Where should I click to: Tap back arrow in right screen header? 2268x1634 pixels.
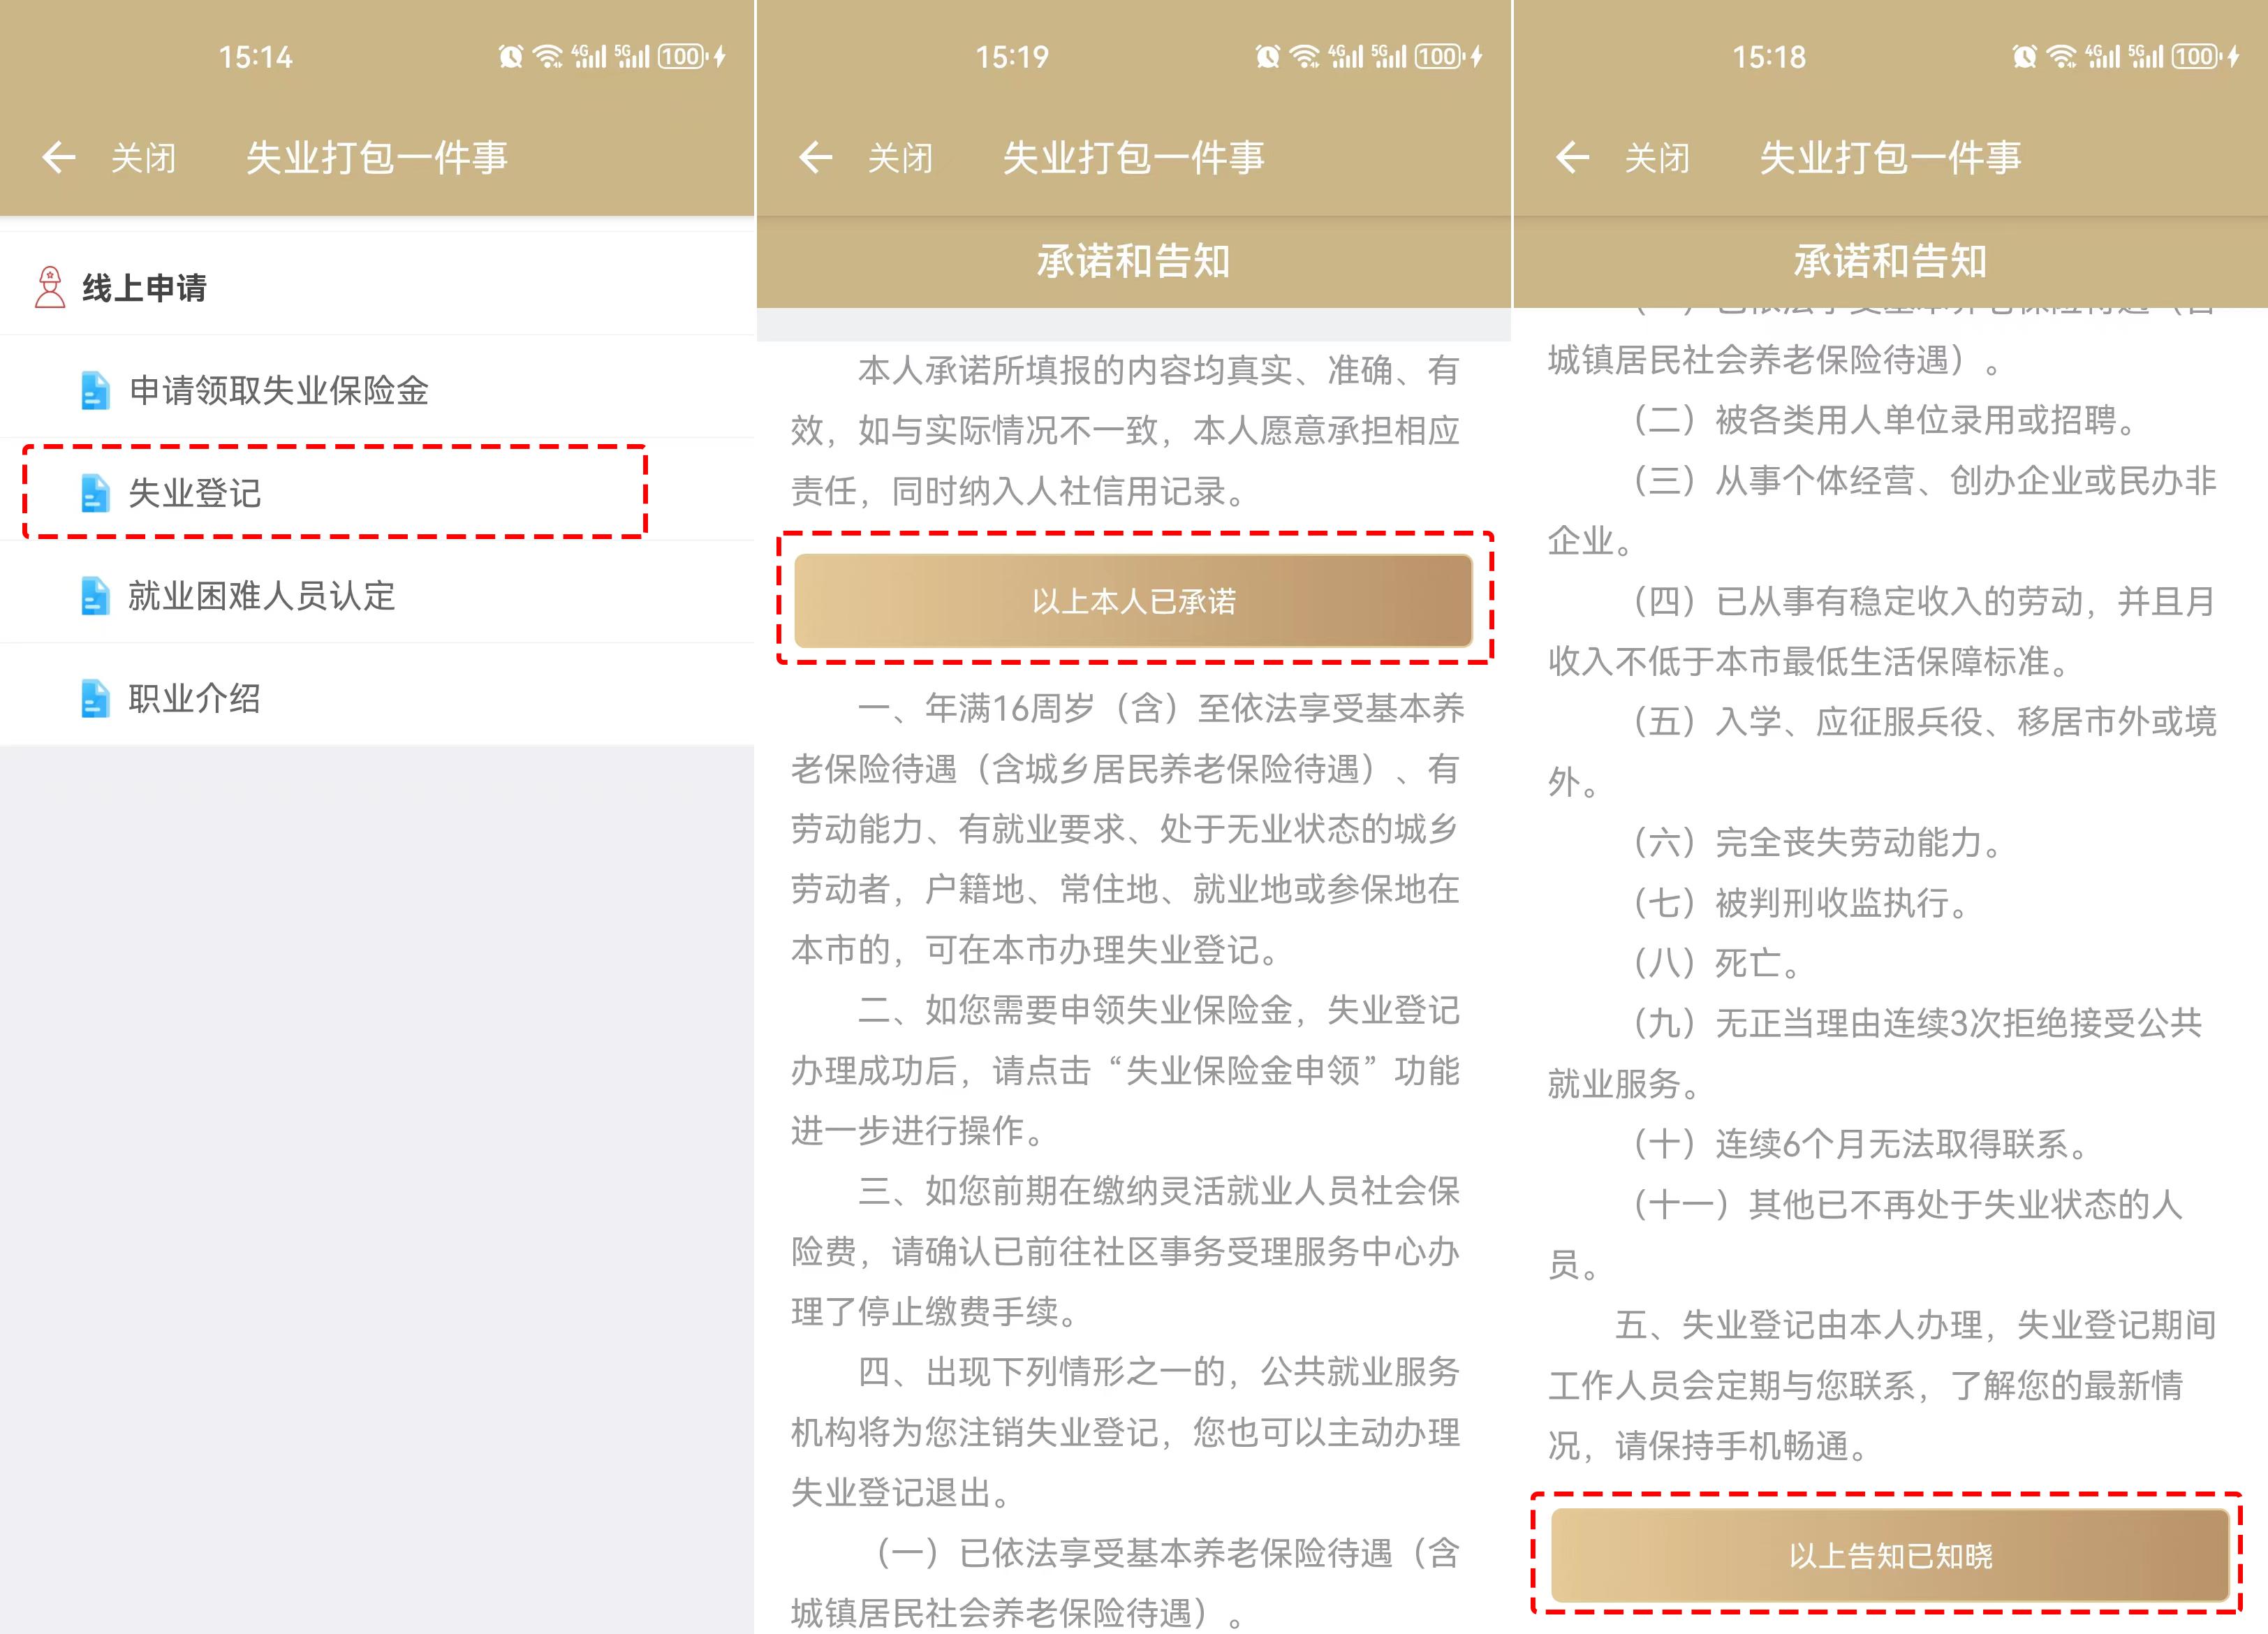point(1573,157)
